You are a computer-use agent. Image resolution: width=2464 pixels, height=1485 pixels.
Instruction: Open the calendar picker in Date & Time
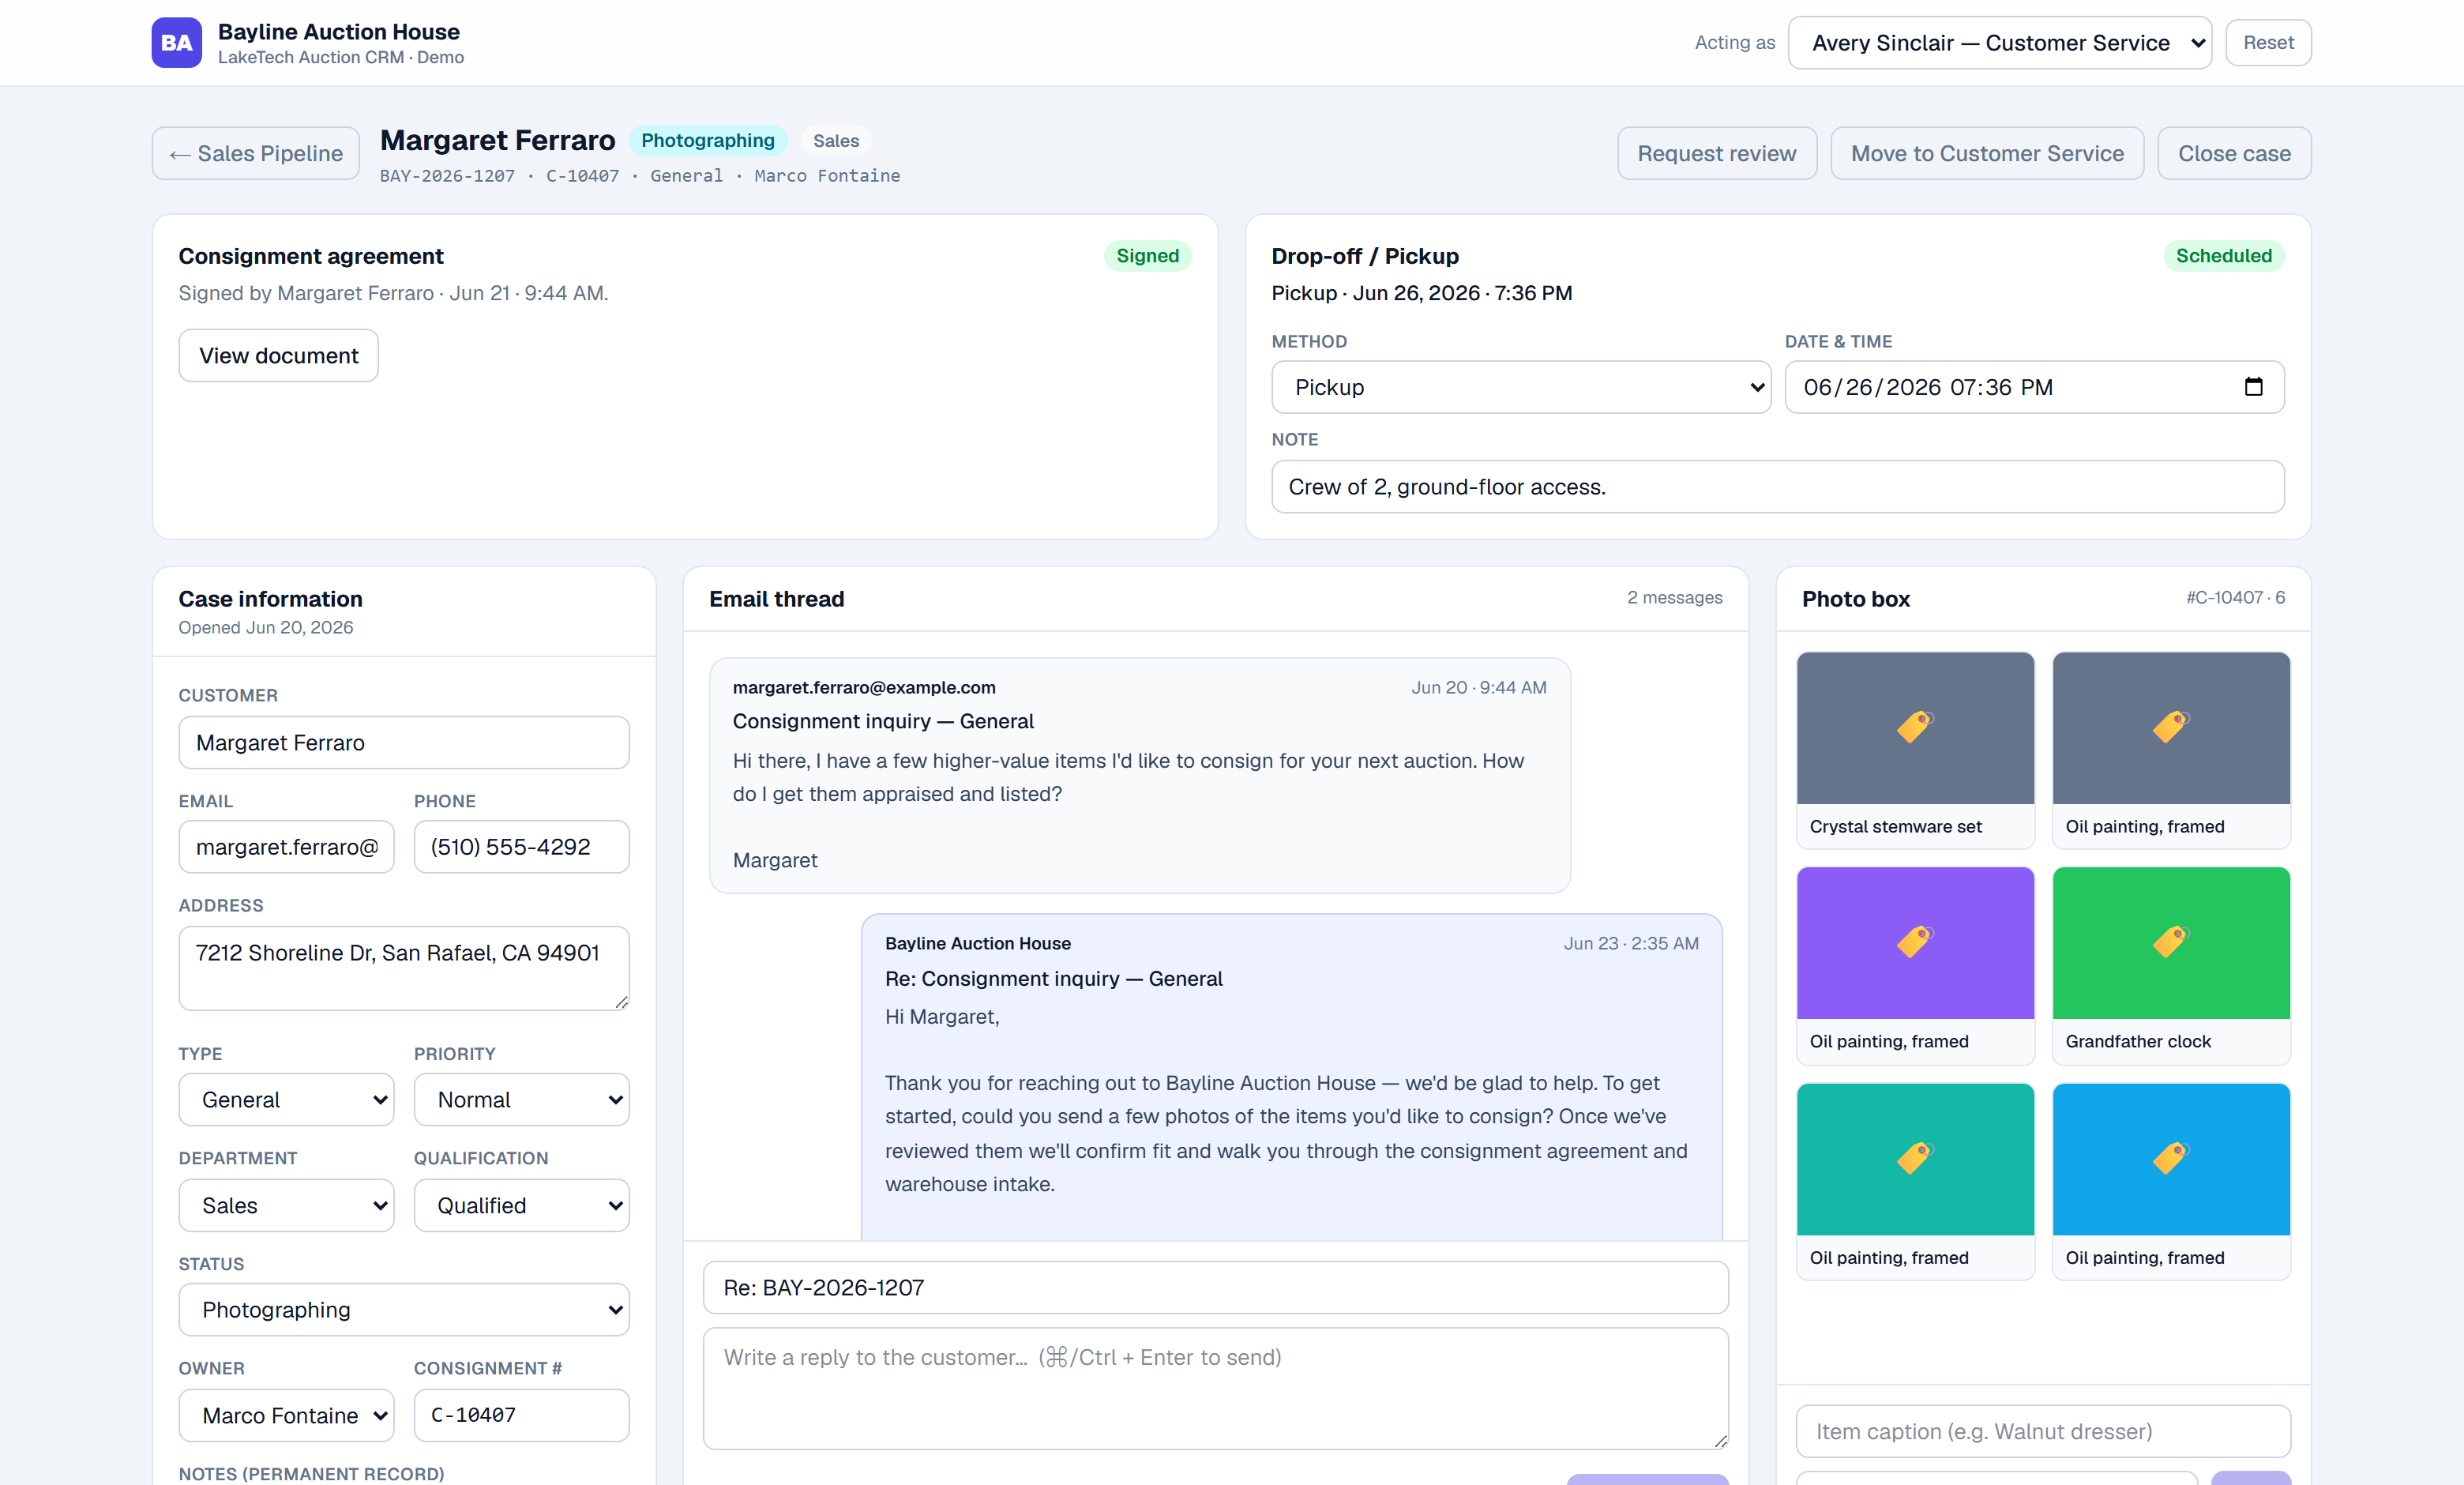click(x=2253, y=387)
